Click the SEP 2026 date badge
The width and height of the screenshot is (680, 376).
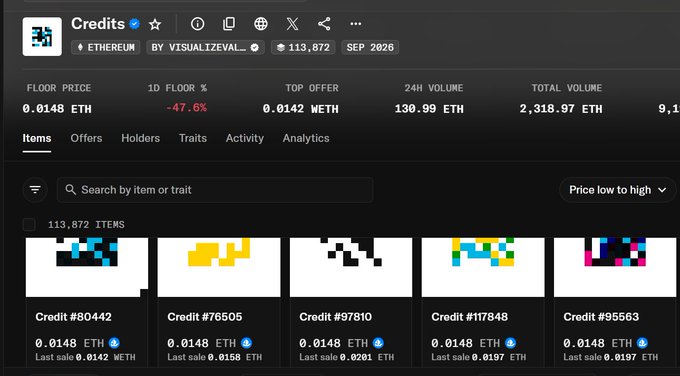[x=370, y=47]
